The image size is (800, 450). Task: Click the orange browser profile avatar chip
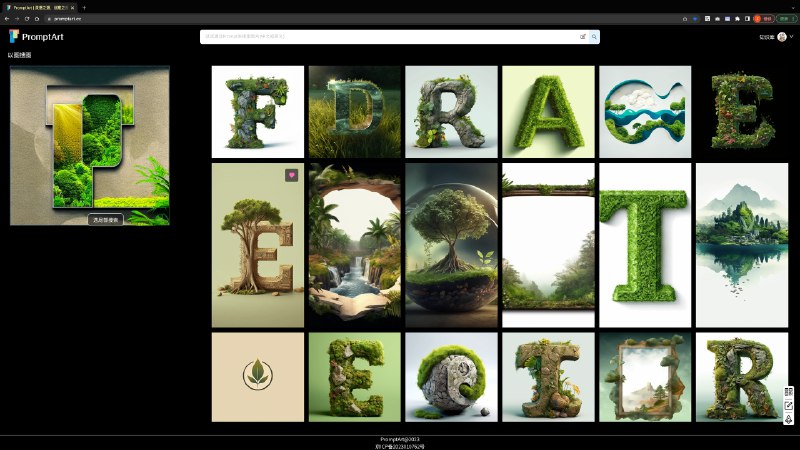pos(763,19)
